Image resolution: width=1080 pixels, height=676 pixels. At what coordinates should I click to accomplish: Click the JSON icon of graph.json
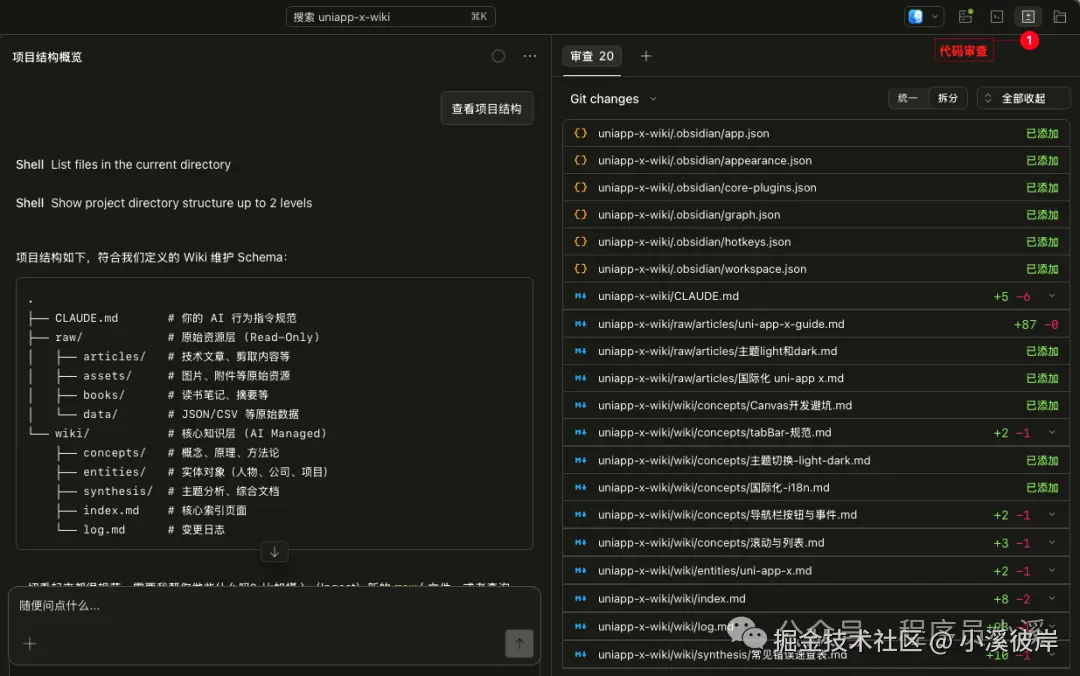click(x=581, y=214)
